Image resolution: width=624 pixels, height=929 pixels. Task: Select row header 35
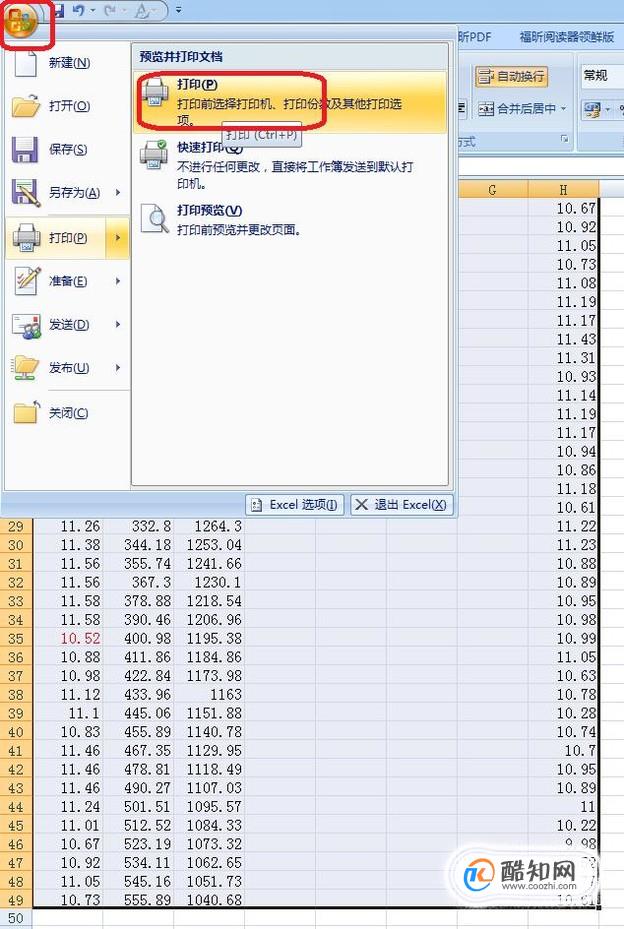tap(16, 638)
